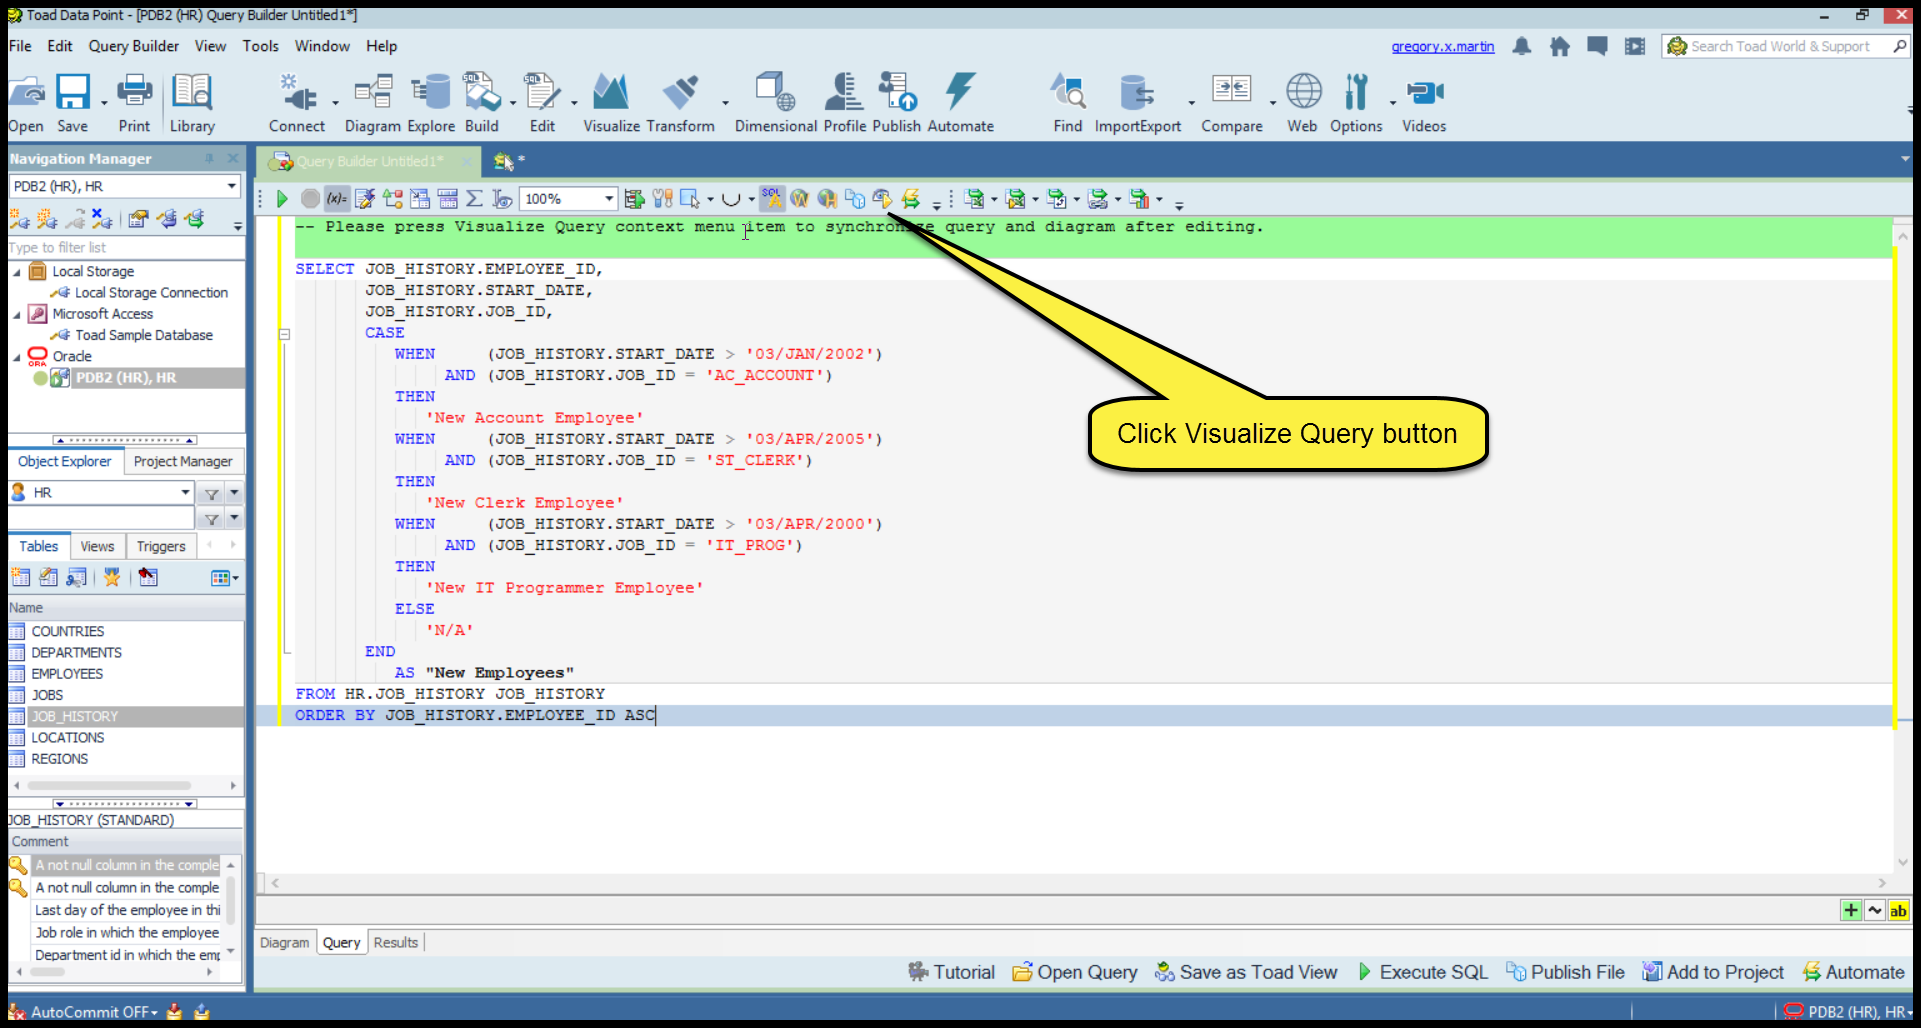Click the Publish File button
Viewport: 1921px width, 1028px height.
pyautogui.click(x=1566, y=972)
